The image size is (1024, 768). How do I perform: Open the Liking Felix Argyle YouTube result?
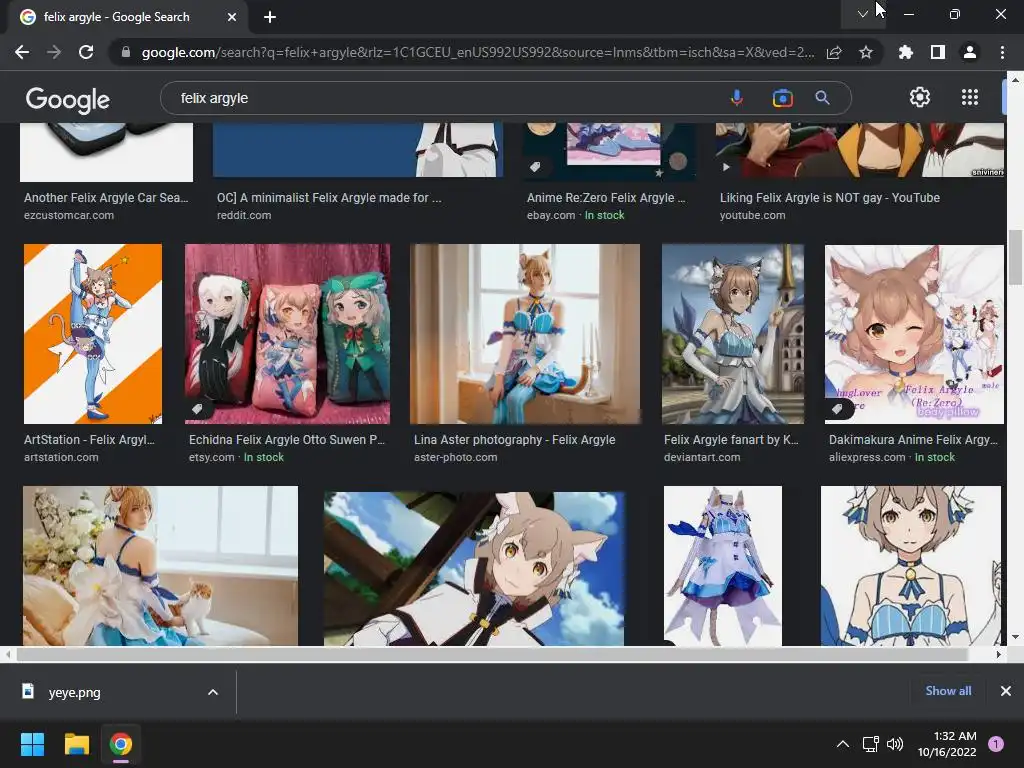click(829, 197)
